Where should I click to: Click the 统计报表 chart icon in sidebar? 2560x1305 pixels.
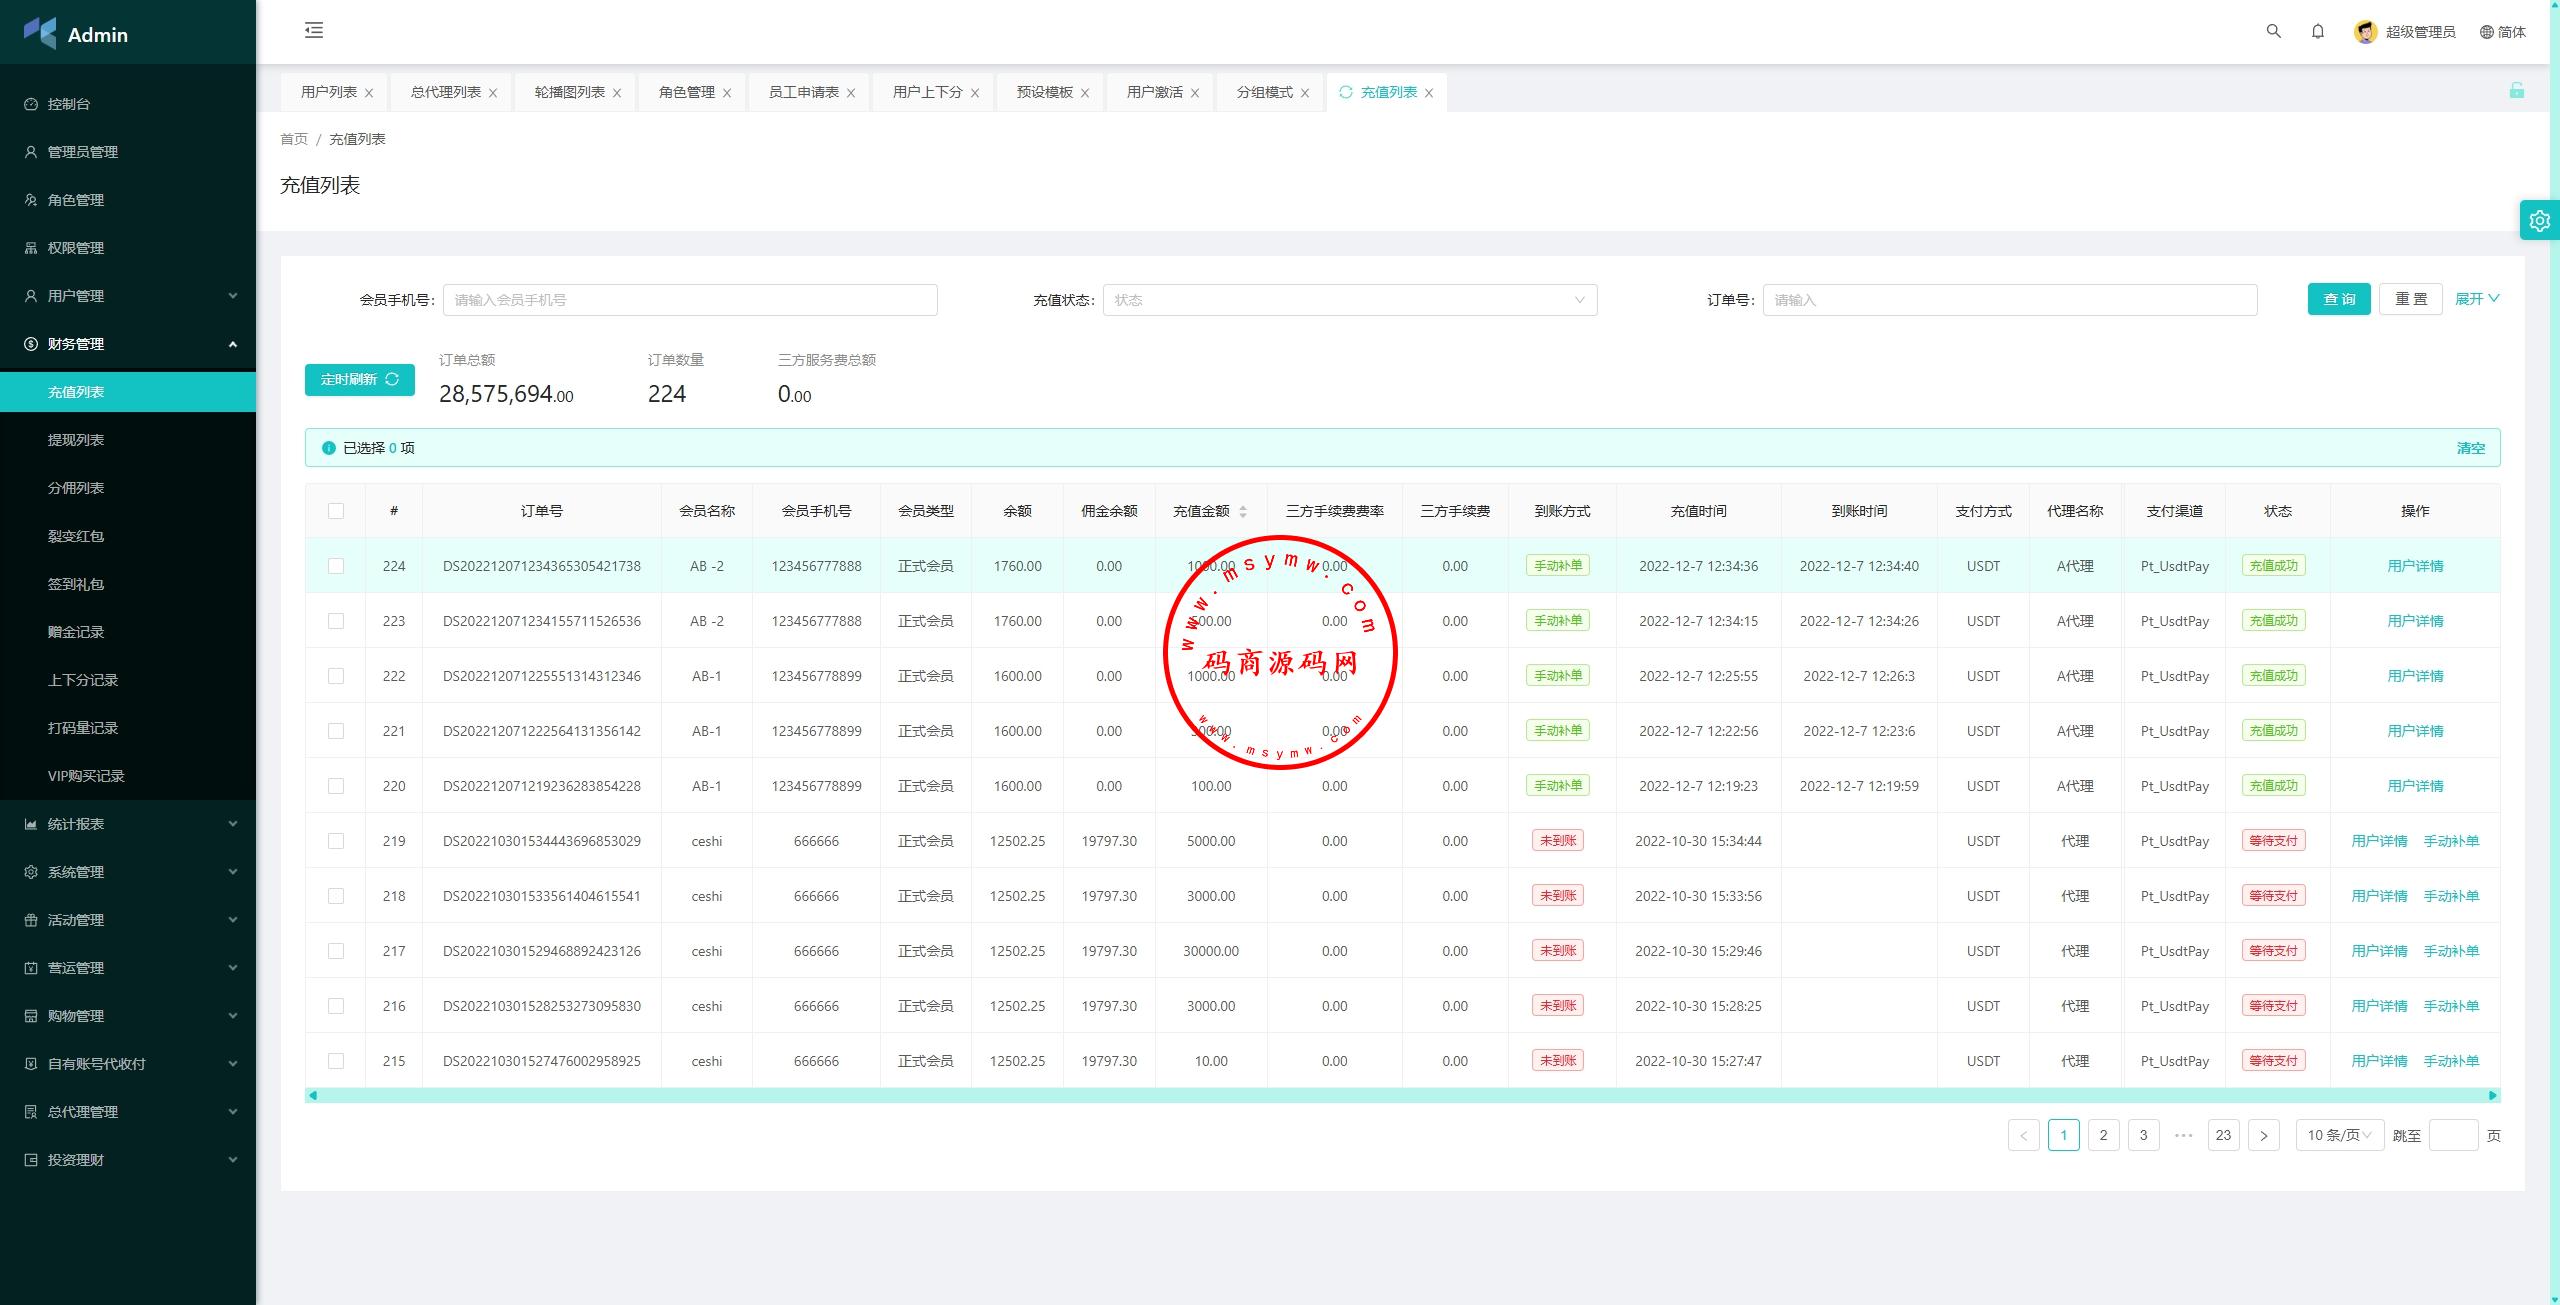click(x=31, y=824)
